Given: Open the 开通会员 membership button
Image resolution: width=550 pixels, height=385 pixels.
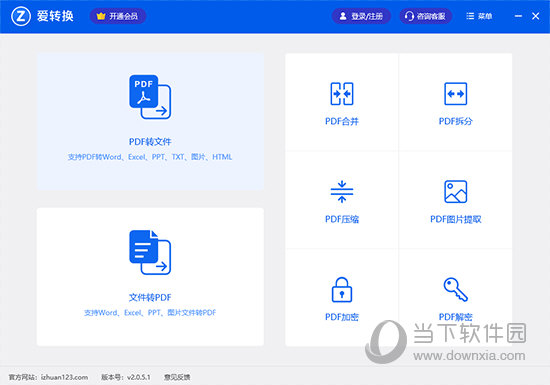Looking at the screenshot, I should point(118,16).
